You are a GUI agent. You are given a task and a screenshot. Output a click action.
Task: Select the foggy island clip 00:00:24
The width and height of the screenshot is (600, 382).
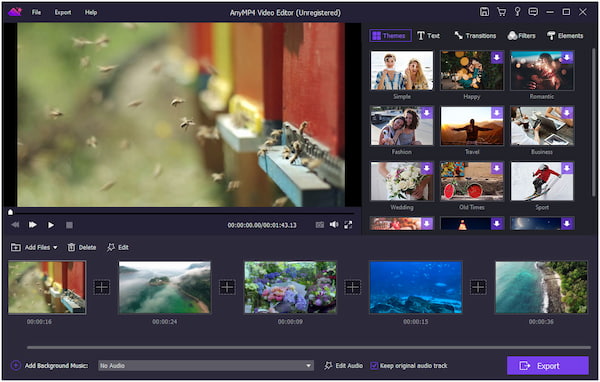tap(165, 287)
